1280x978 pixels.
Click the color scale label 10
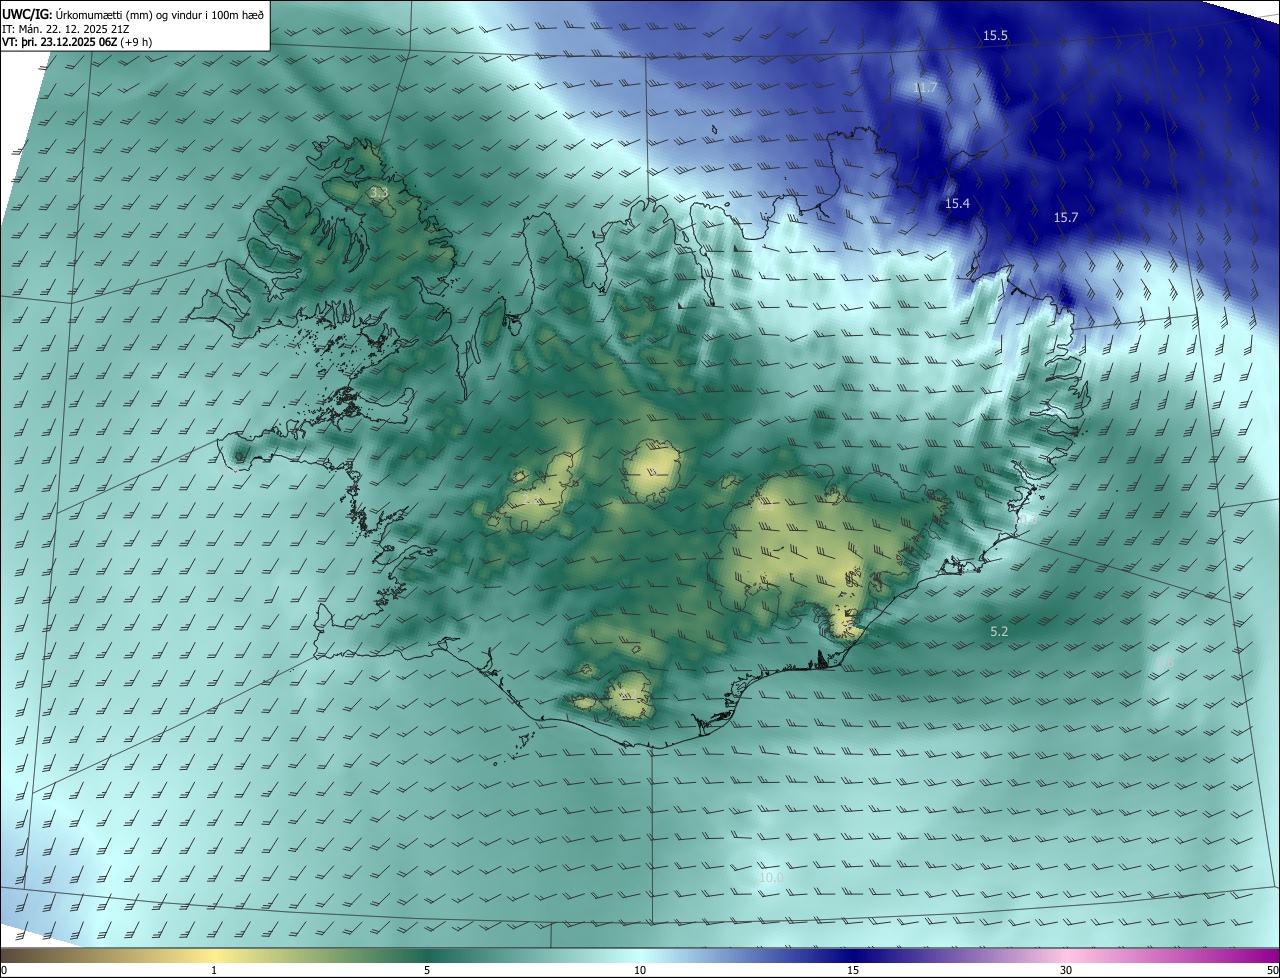tap(640, 970)
